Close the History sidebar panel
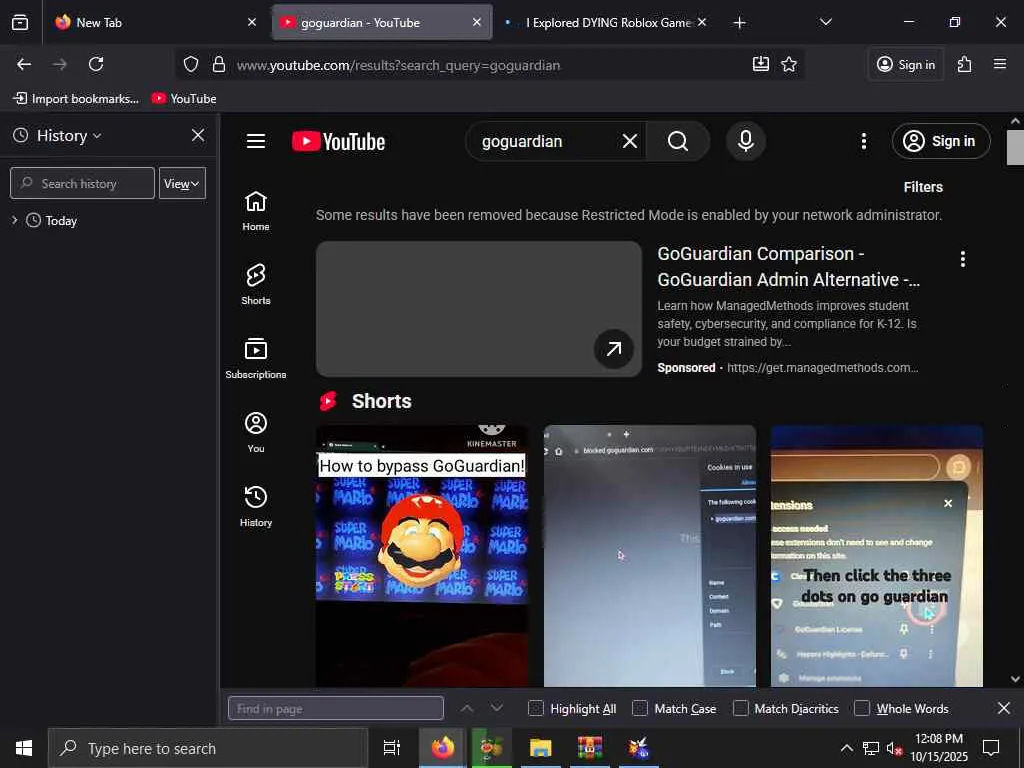Viewport: 1024px width, 768px height. 198,135
